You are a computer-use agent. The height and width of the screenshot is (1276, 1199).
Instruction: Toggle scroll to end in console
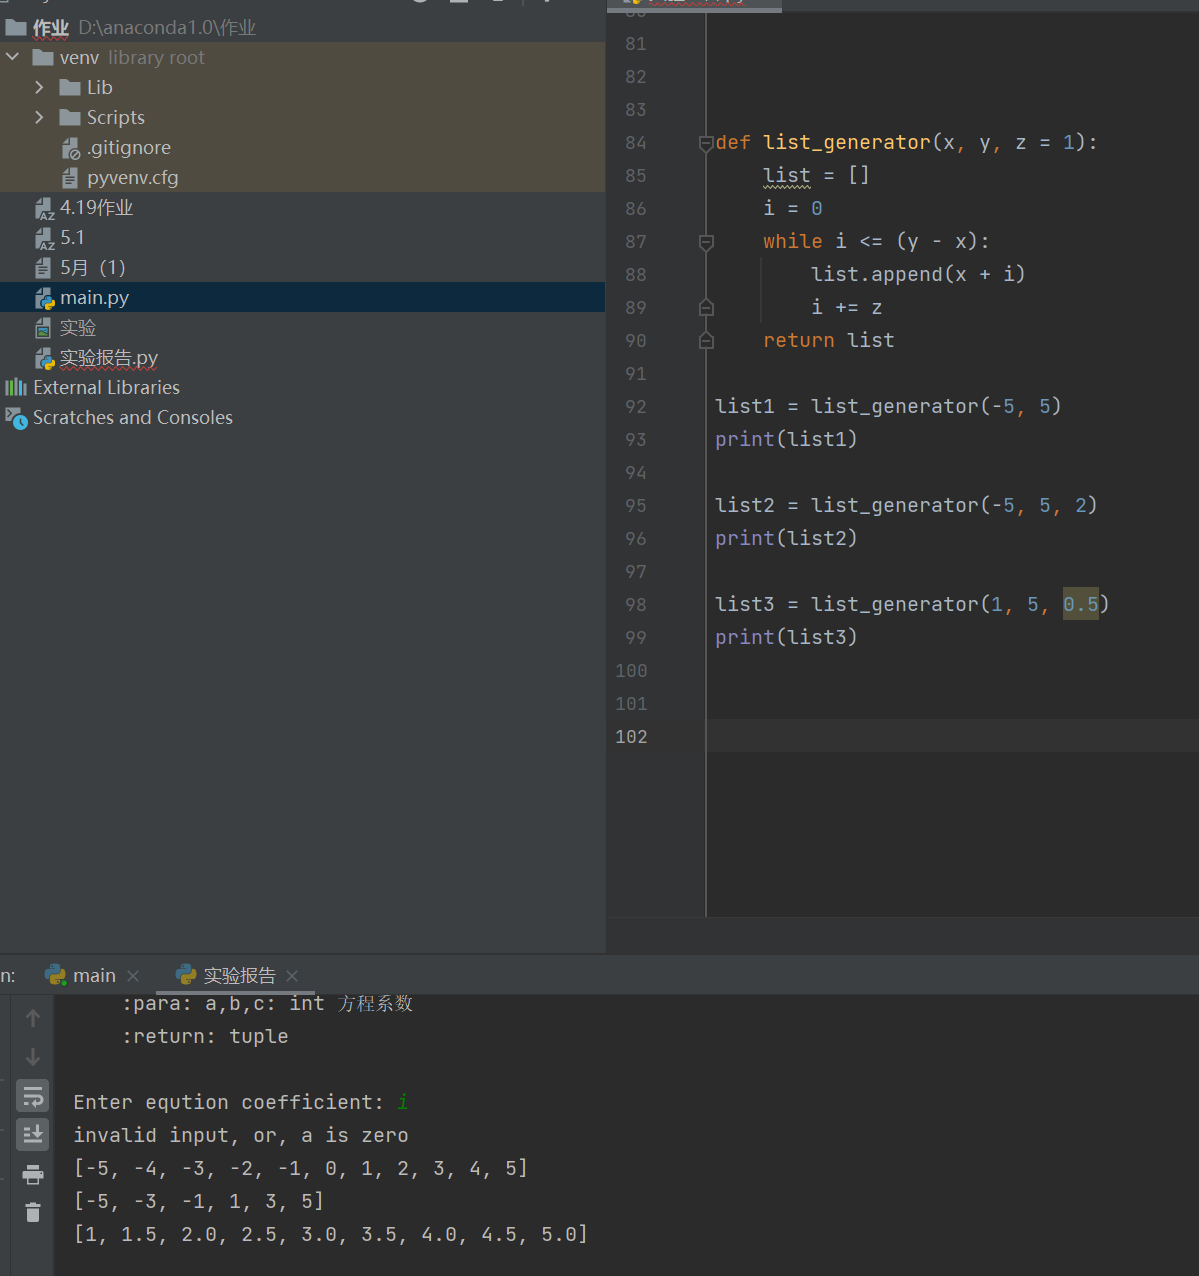pyautogui.click(x=33, y=1135)
